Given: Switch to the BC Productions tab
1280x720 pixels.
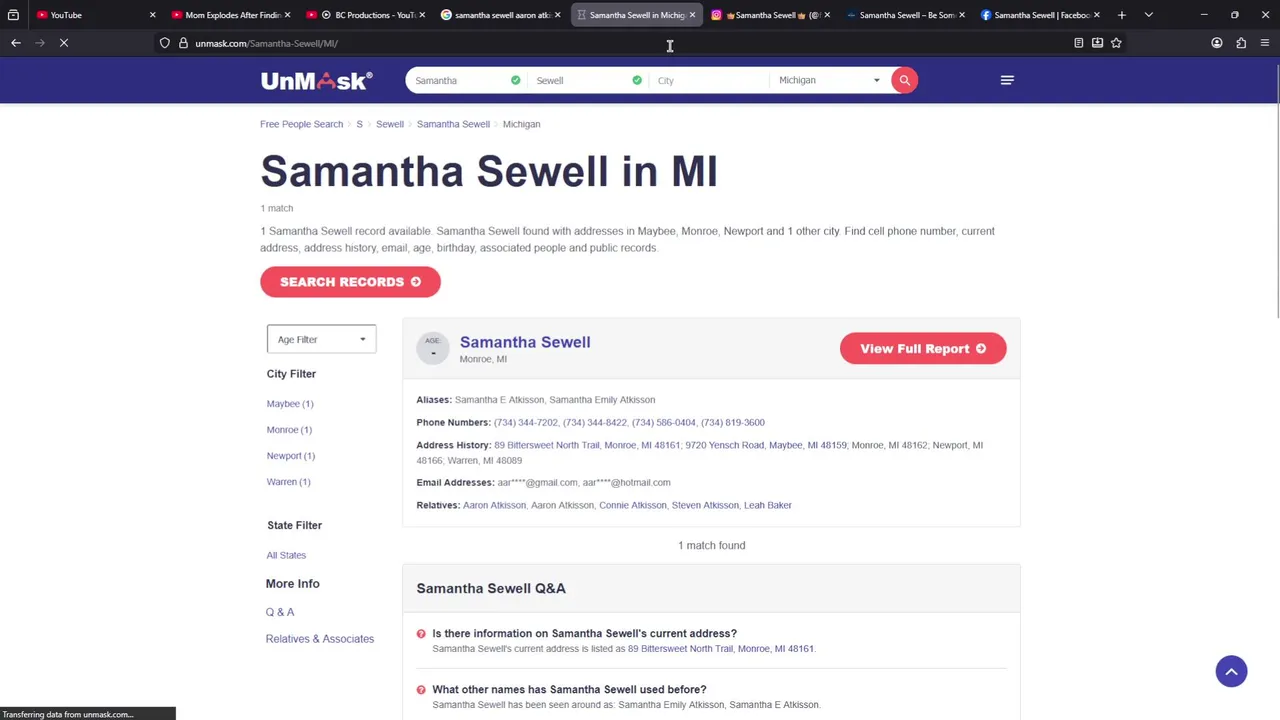Looking at the screenshot, I should 365,15.
